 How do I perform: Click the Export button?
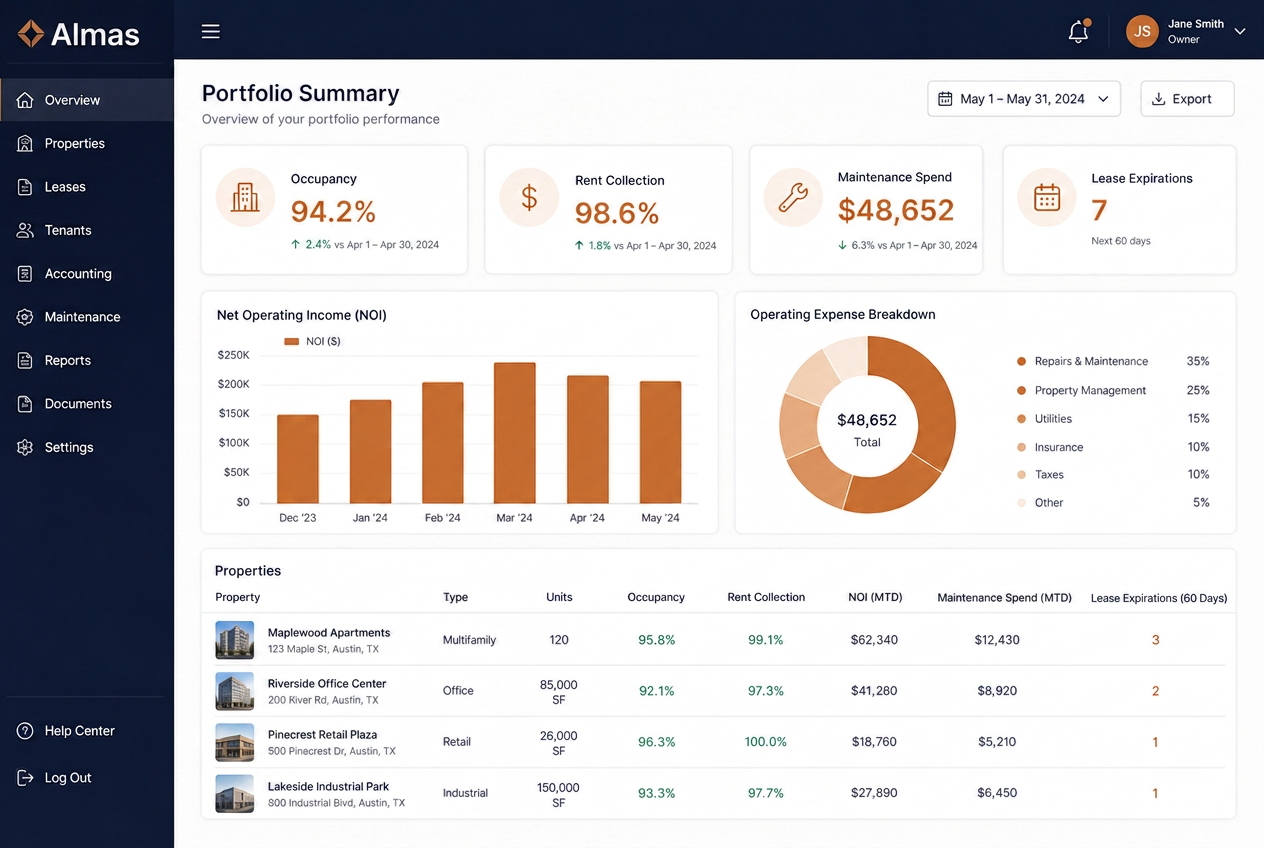pos(1187,99)
